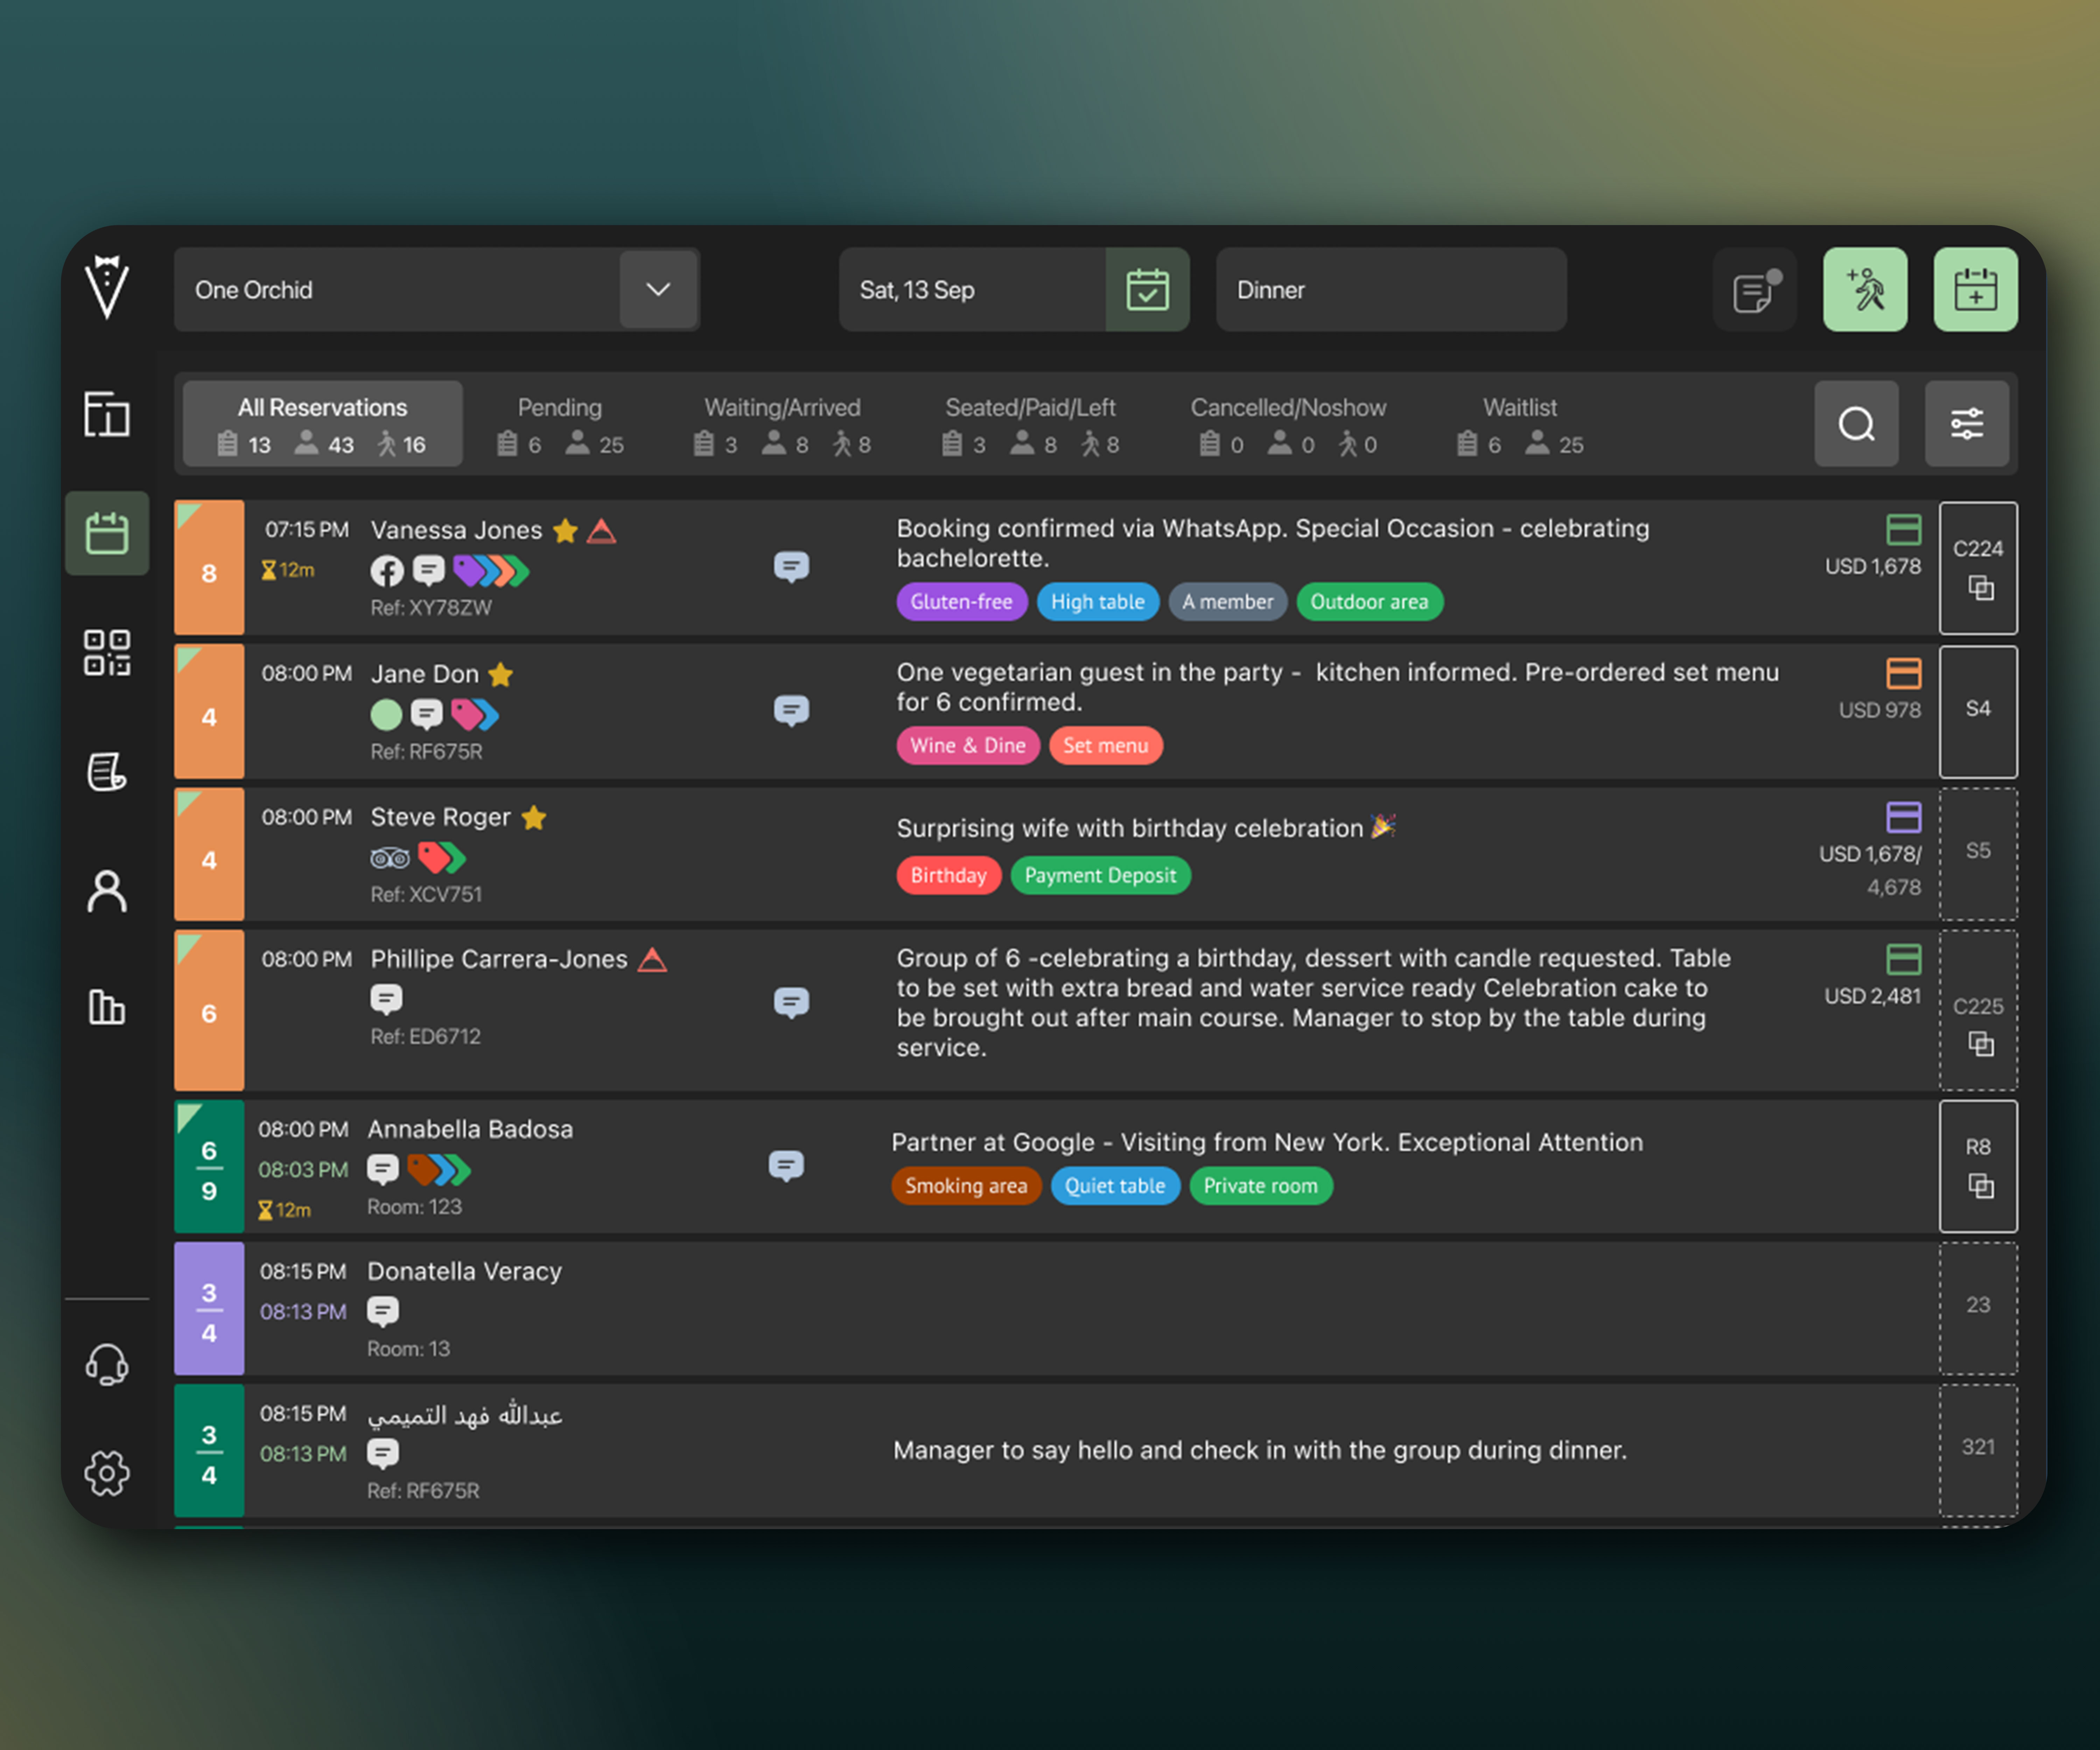
Task: Click the Quiet table tag
Action: click(1115, 1186)
